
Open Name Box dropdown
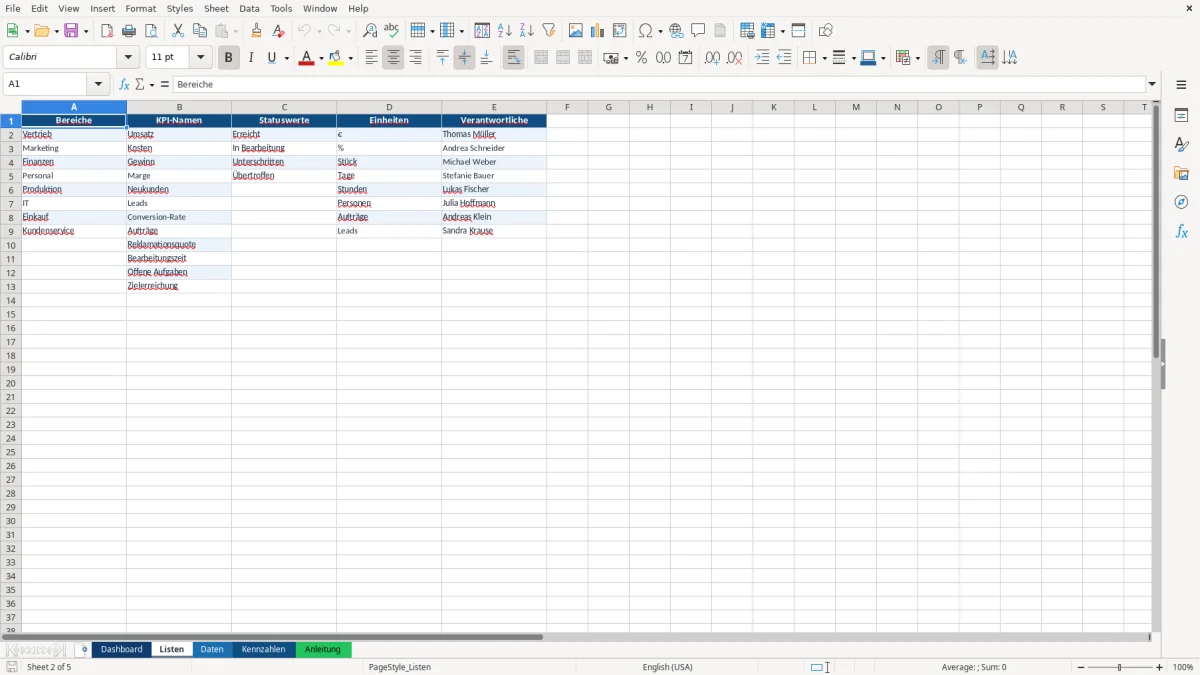(98, 85)
